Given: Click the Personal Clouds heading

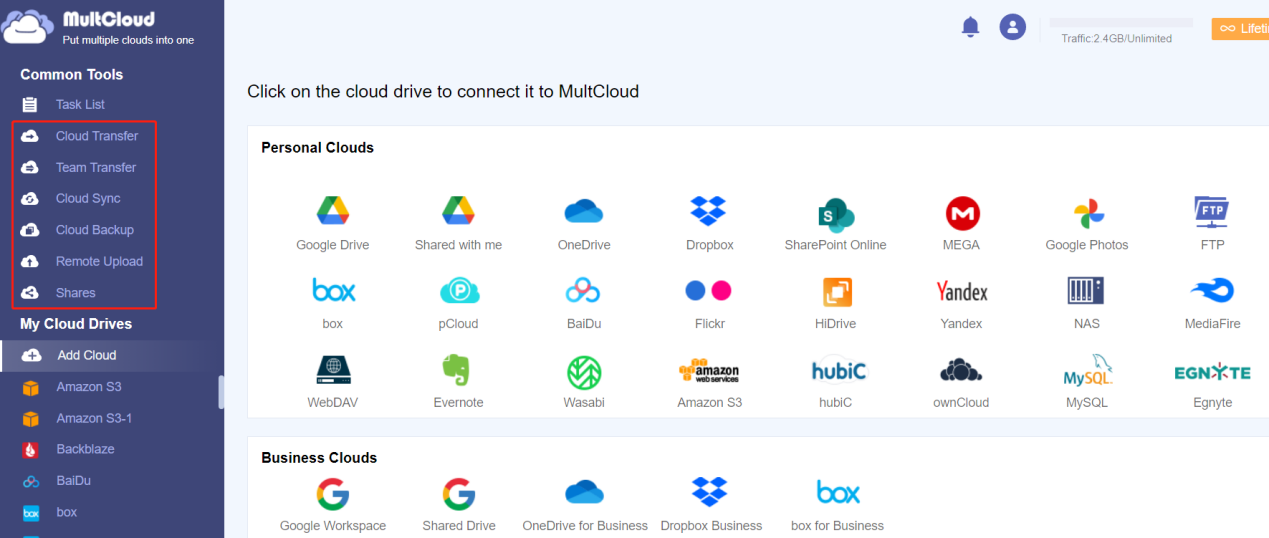Looking at the screenshot, I should click(x=317, y=147).
